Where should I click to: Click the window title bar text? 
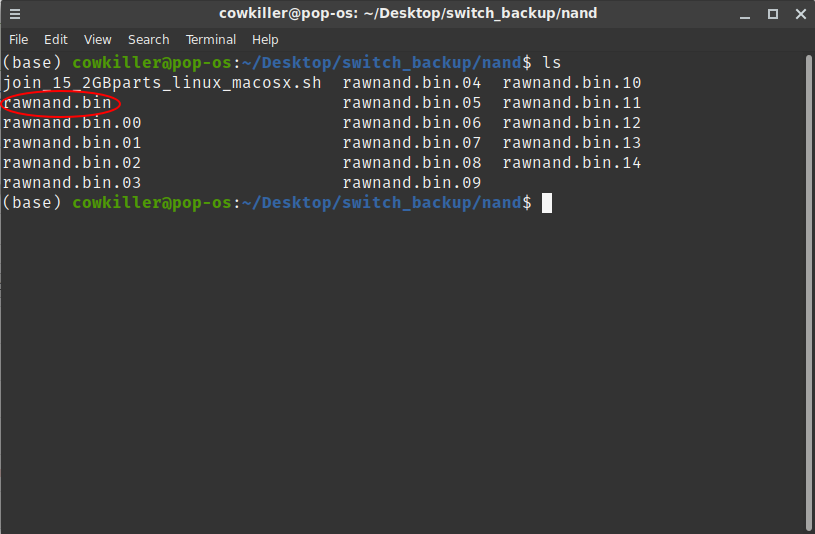coord(407,14)
